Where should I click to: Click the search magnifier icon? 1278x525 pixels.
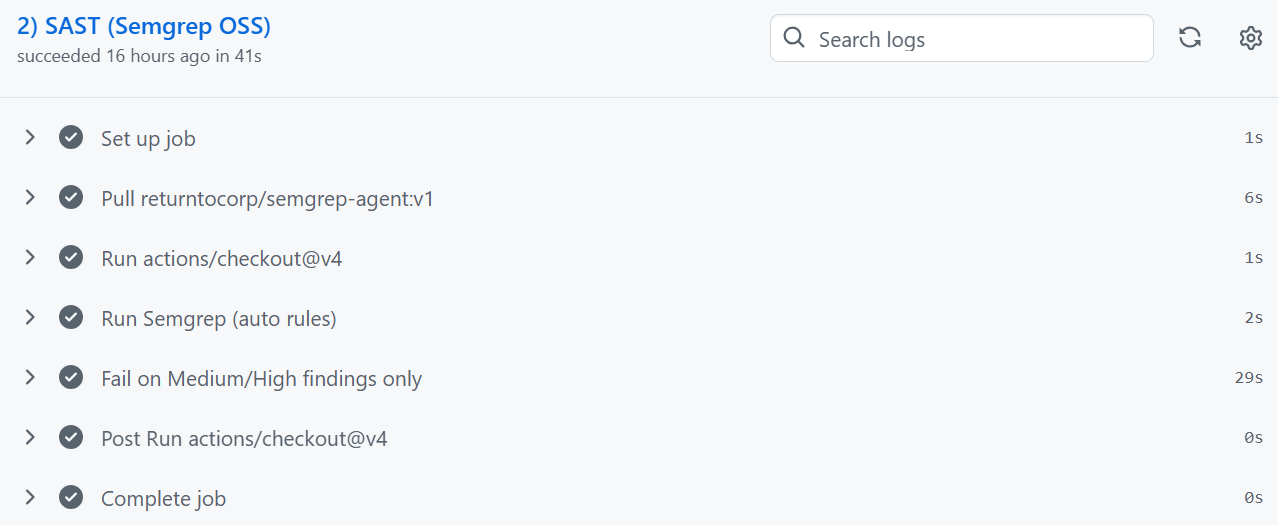[x=794, y=38]
